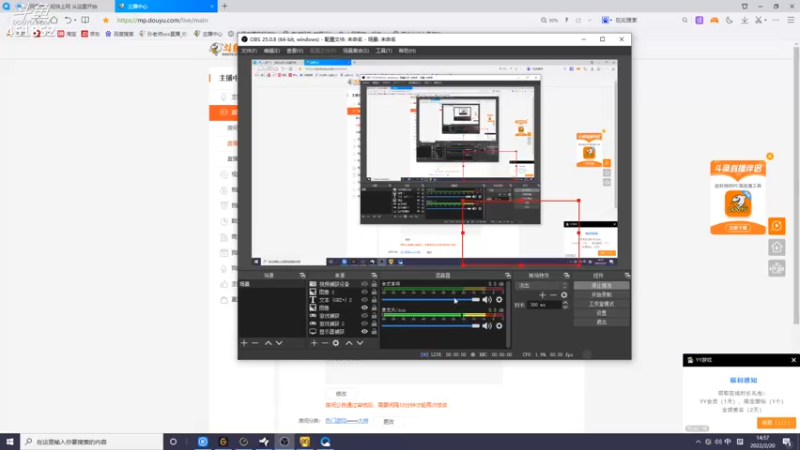
Task: Increase transition duration with up arrow
Action: (x=565, y=303)
